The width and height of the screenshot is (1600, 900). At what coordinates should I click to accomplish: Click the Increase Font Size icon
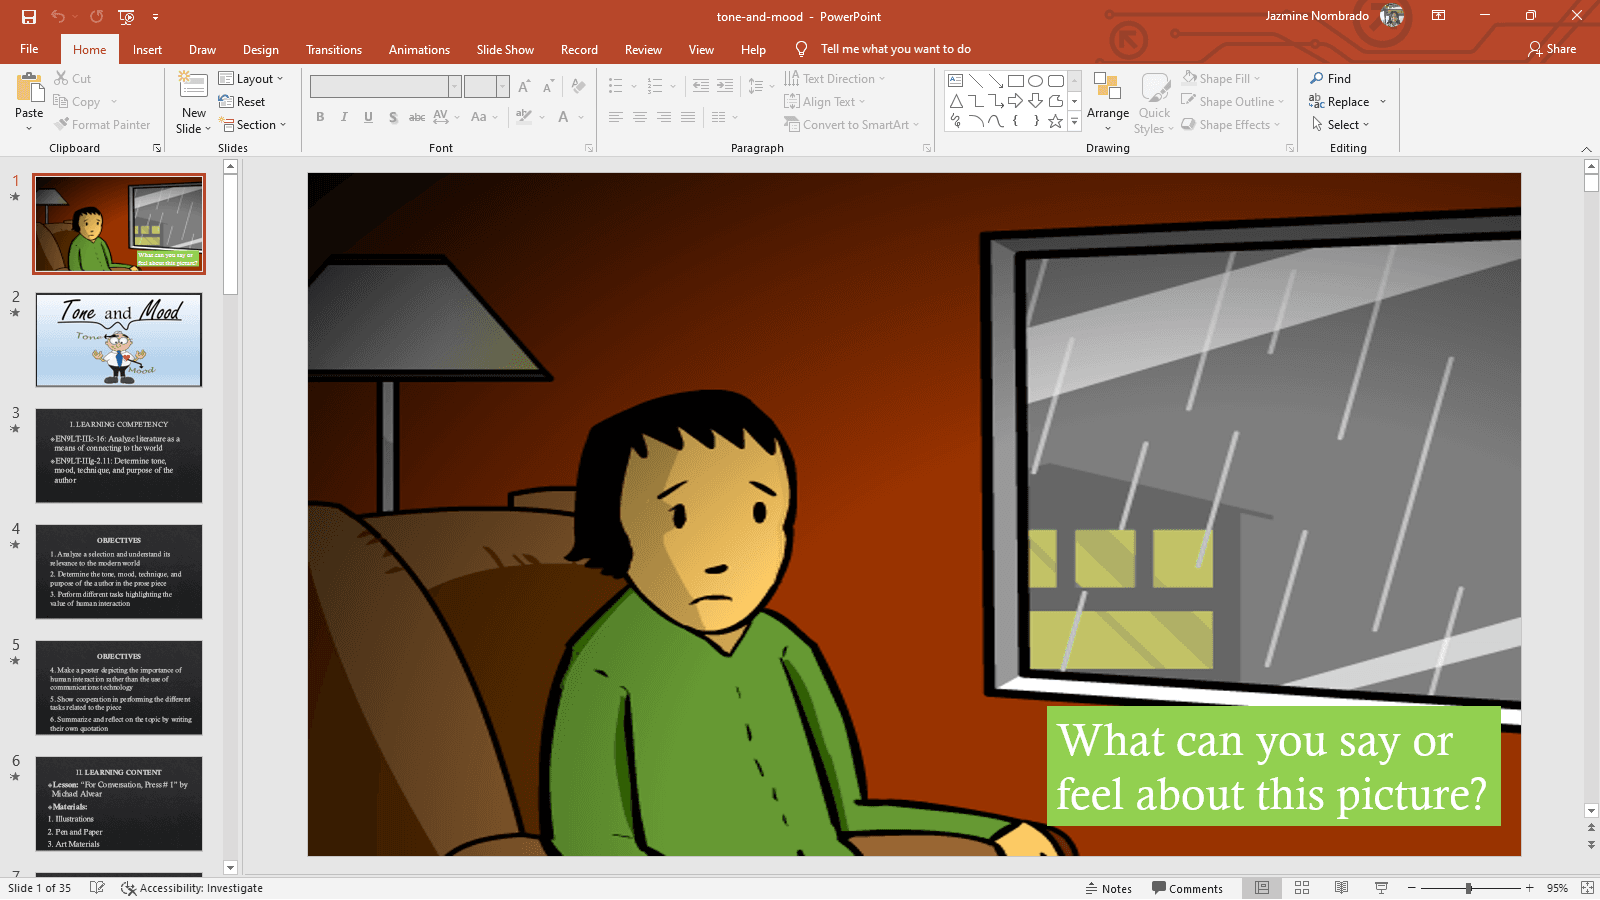pyautogui.click(x=523, y=86)
